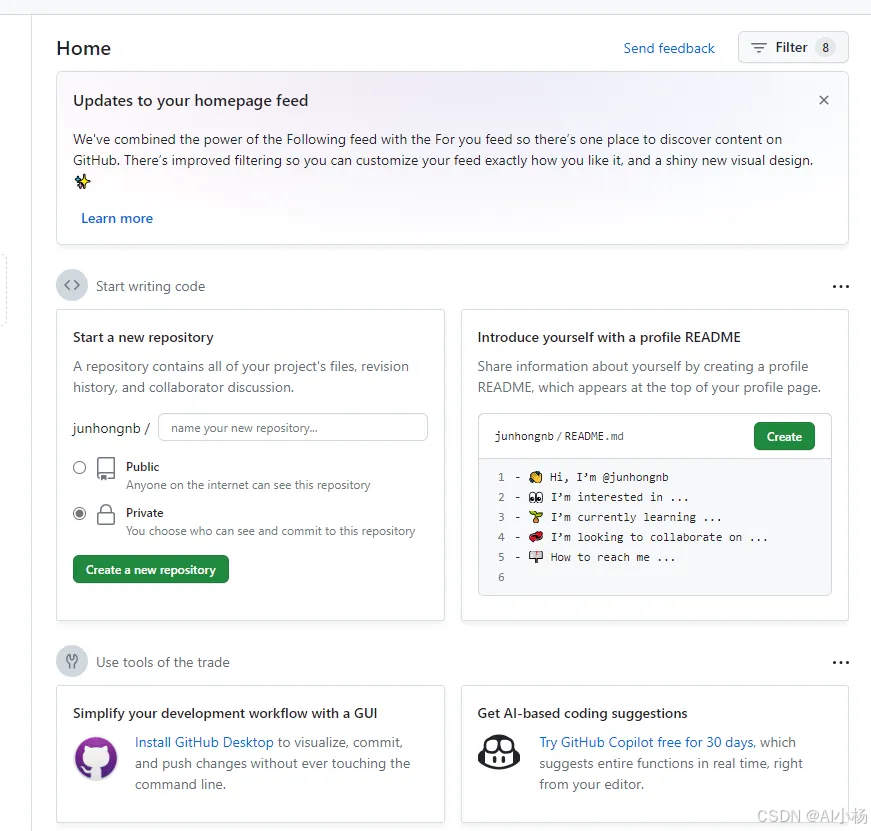The height and width of the screenshot is (831, 871).
Task: Select the Private repository radio button
Action: tap(79, 514)
